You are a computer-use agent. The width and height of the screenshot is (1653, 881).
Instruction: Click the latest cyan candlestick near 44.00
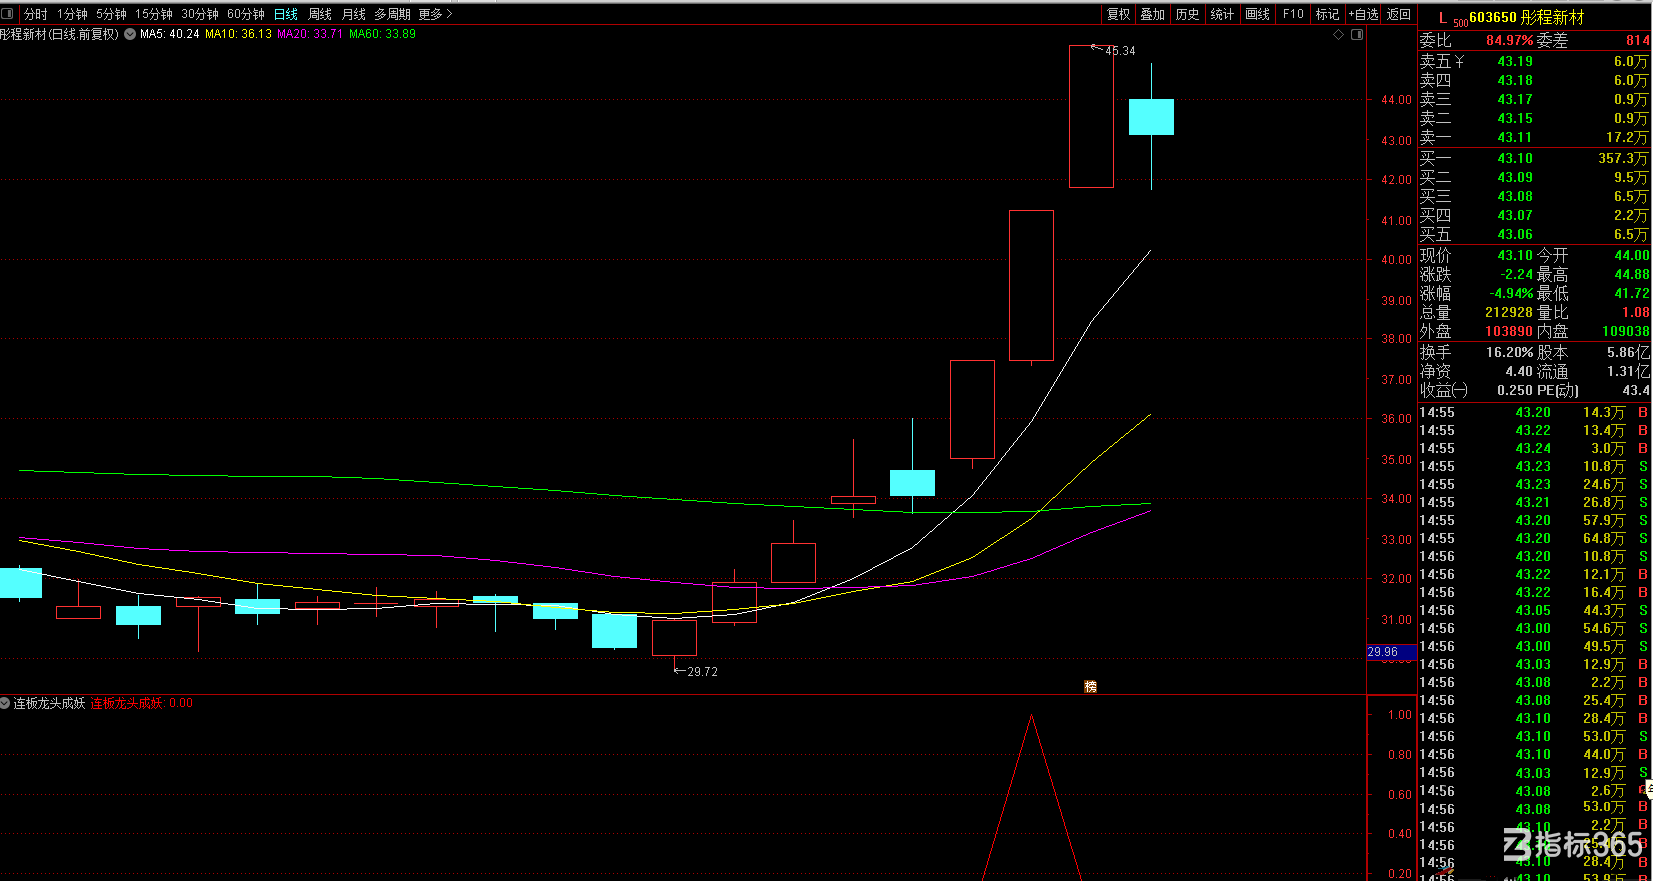coord(1151,117)
